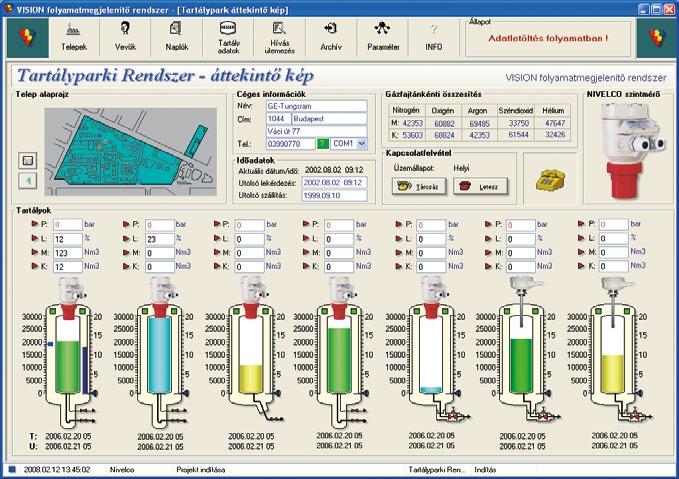Open the Paraméter toolbar item

(x=383, y=38)
